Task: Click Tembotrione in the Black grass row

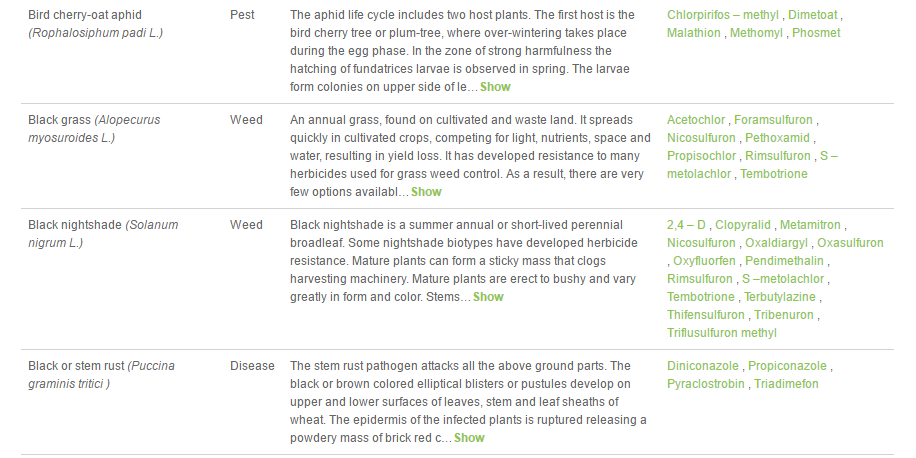Action: click(x=773, y=174)
